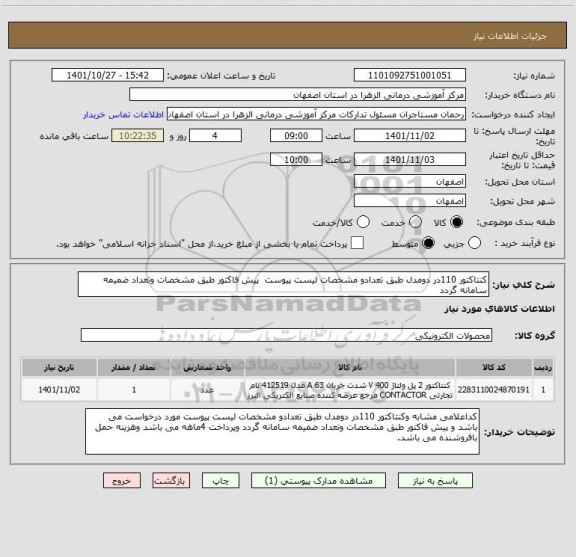Click the کد کالا column header
The image size is (576, 557).
click(494, 367)
